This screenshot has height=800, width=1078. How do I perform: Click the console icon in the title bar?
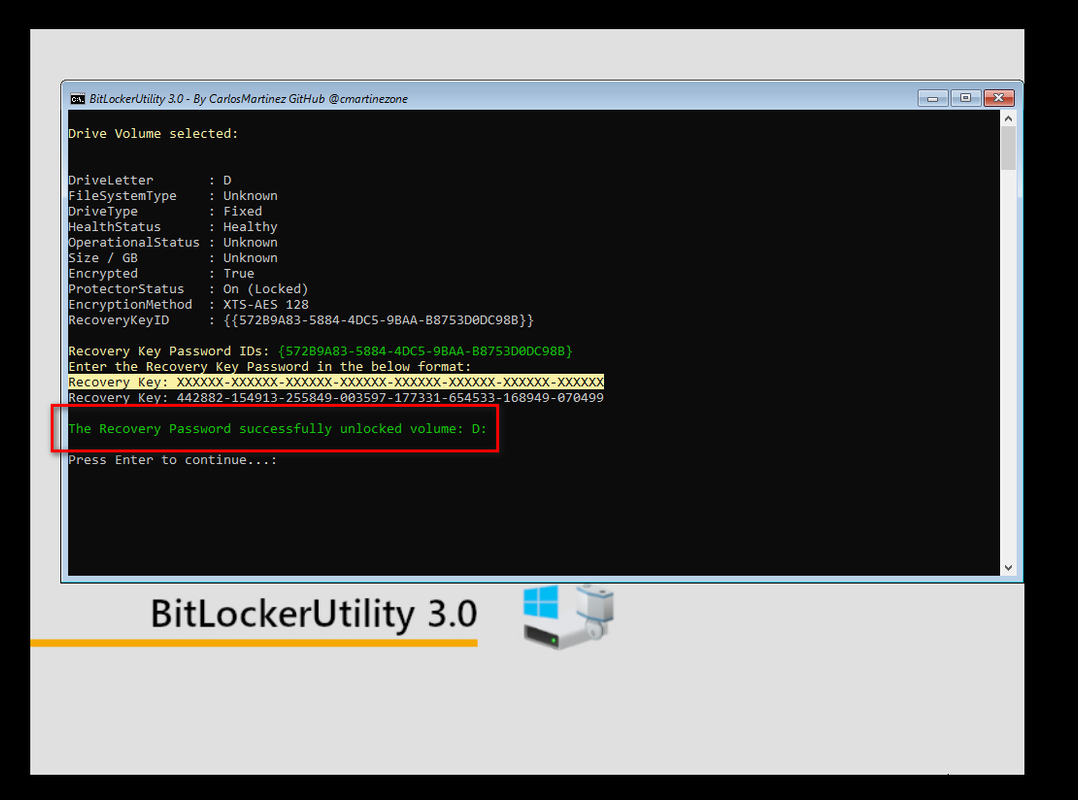(x=78, y=99)
